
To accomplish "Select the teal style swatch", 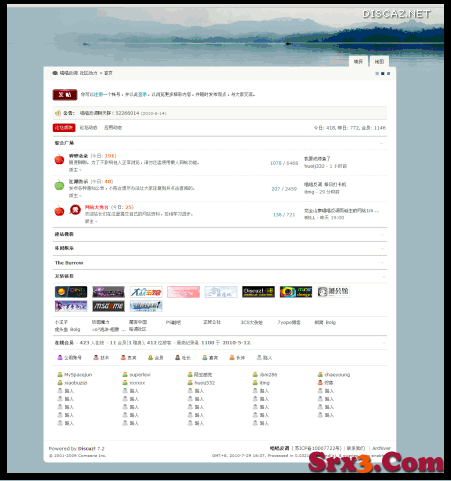I will click(x=388, y=73).
